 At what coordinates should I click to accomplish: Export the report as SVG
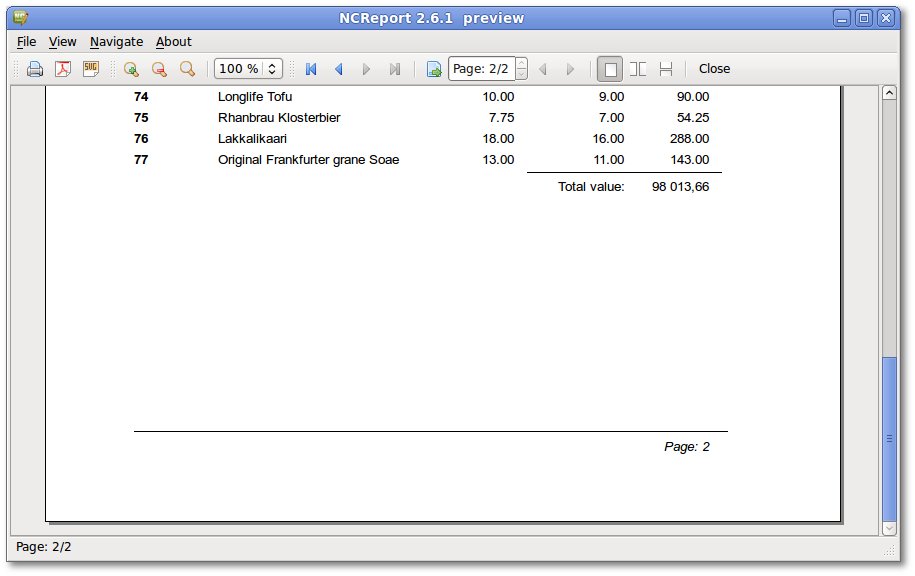click(91, 69)
